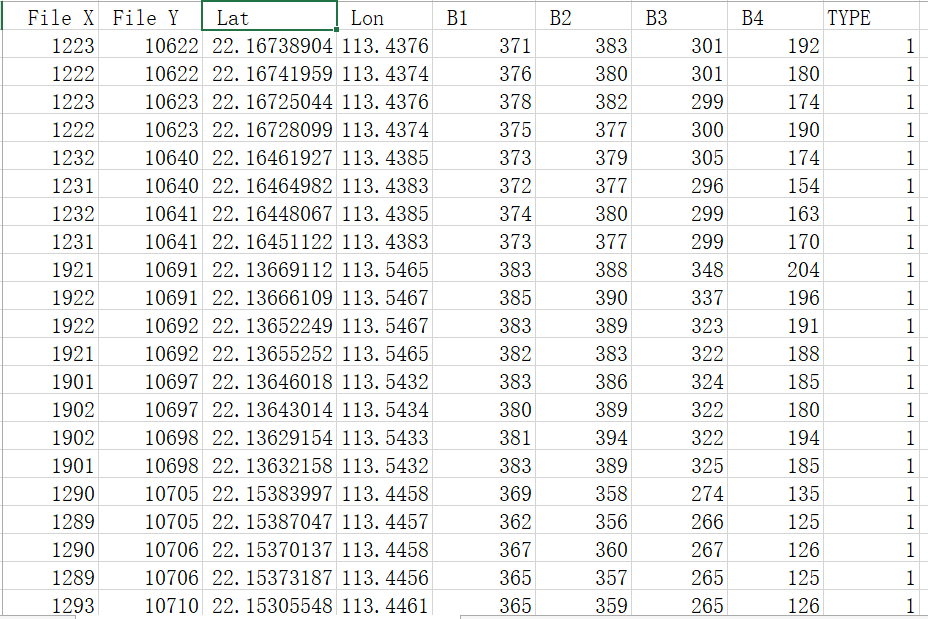Click B2 value 358

[x=583, y=493]
